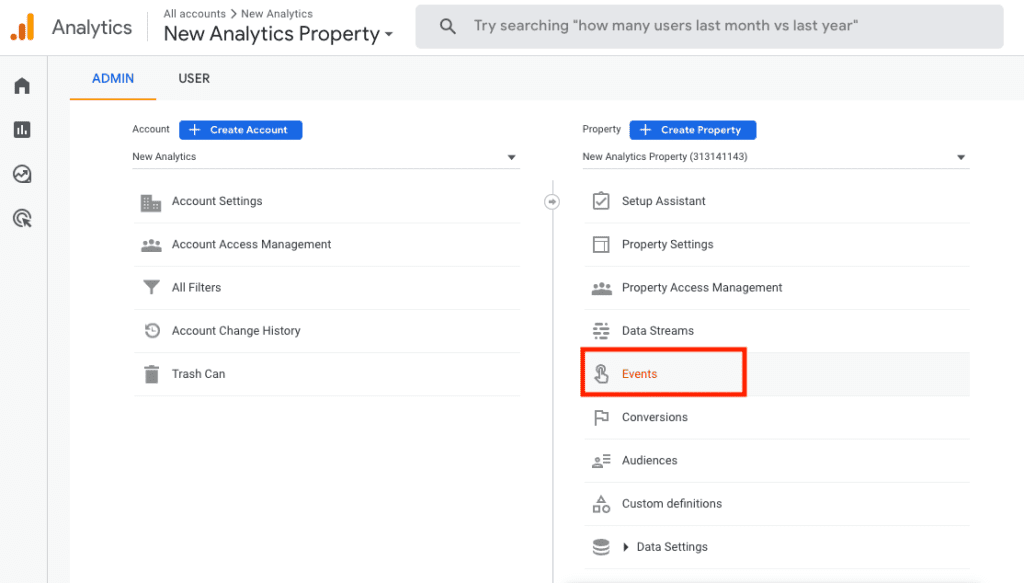Expand the Data Settings section

click(x=627, y=547)
